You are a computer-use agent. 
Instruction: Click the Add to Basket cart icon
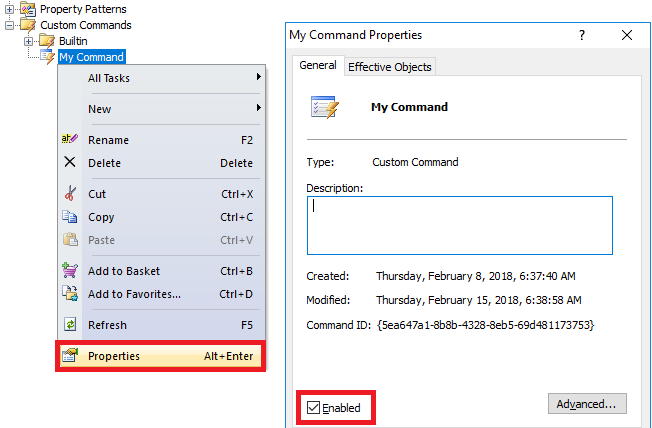[x=69, y=271]
